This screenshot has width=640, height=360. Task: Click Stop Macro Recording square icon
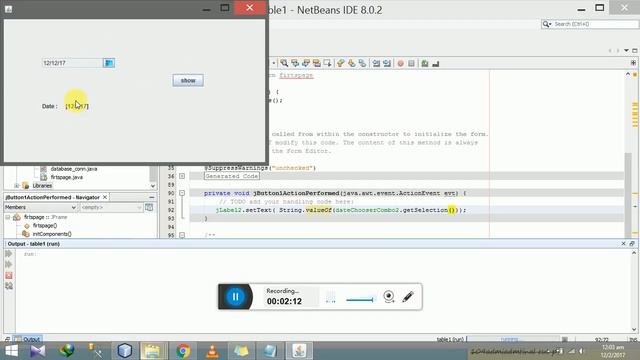coord(411,63)
